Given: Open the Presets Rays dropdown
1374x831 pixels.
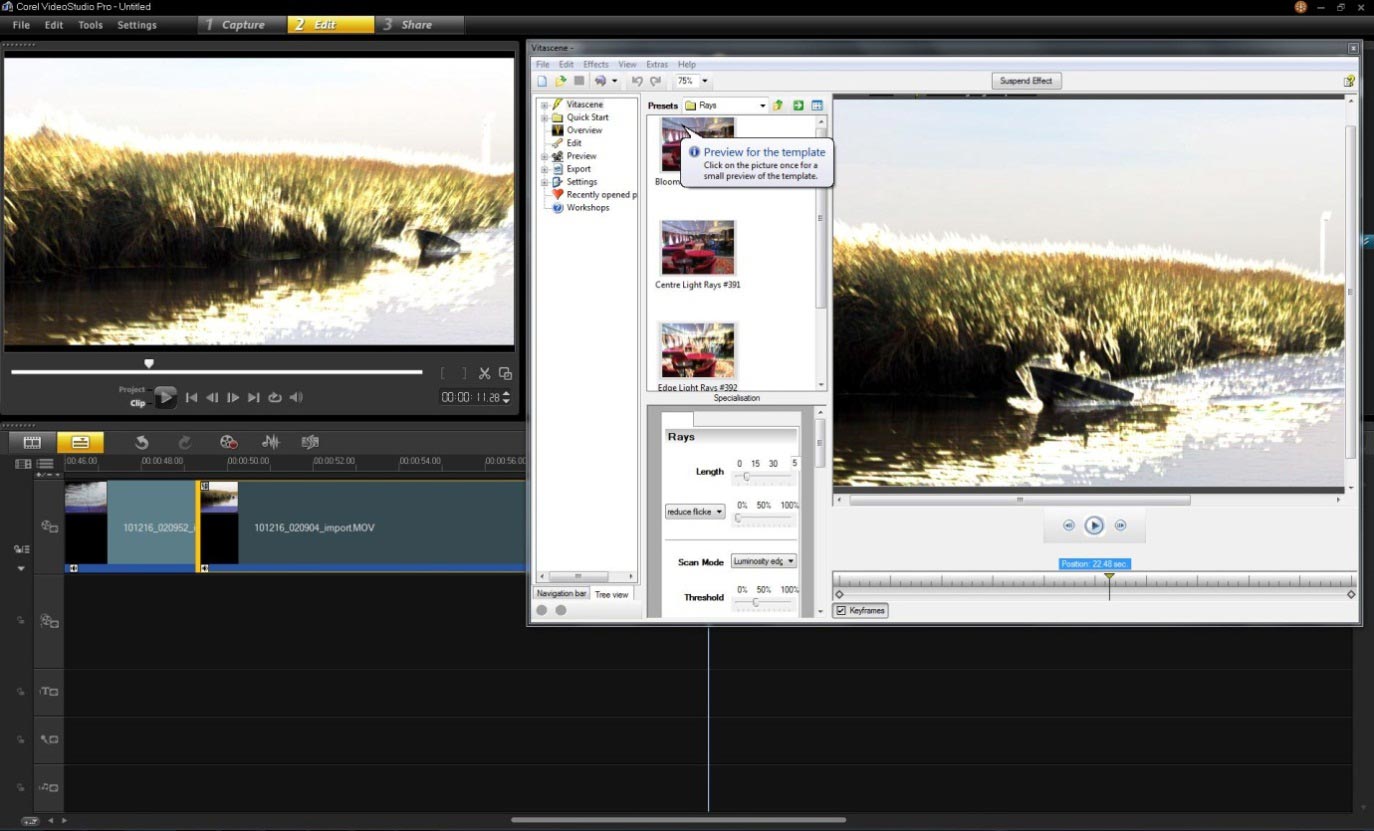Looking at the screenshot, I should point(762,104).
